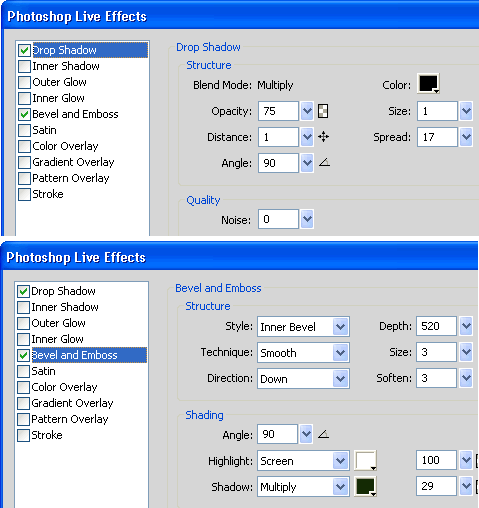Viewport: 479px width, 508px height.
Task: Click the Drop Shadow Angle field showing 90
Action: (278, 163)
